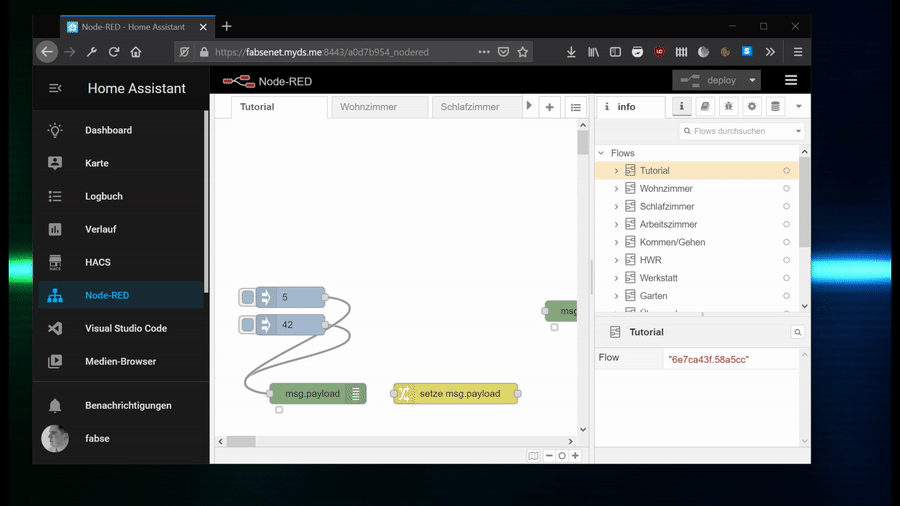Reset workspace zoom with circle button
The height and width of the screenshot is (506, 900).
[x=562, y=456]
